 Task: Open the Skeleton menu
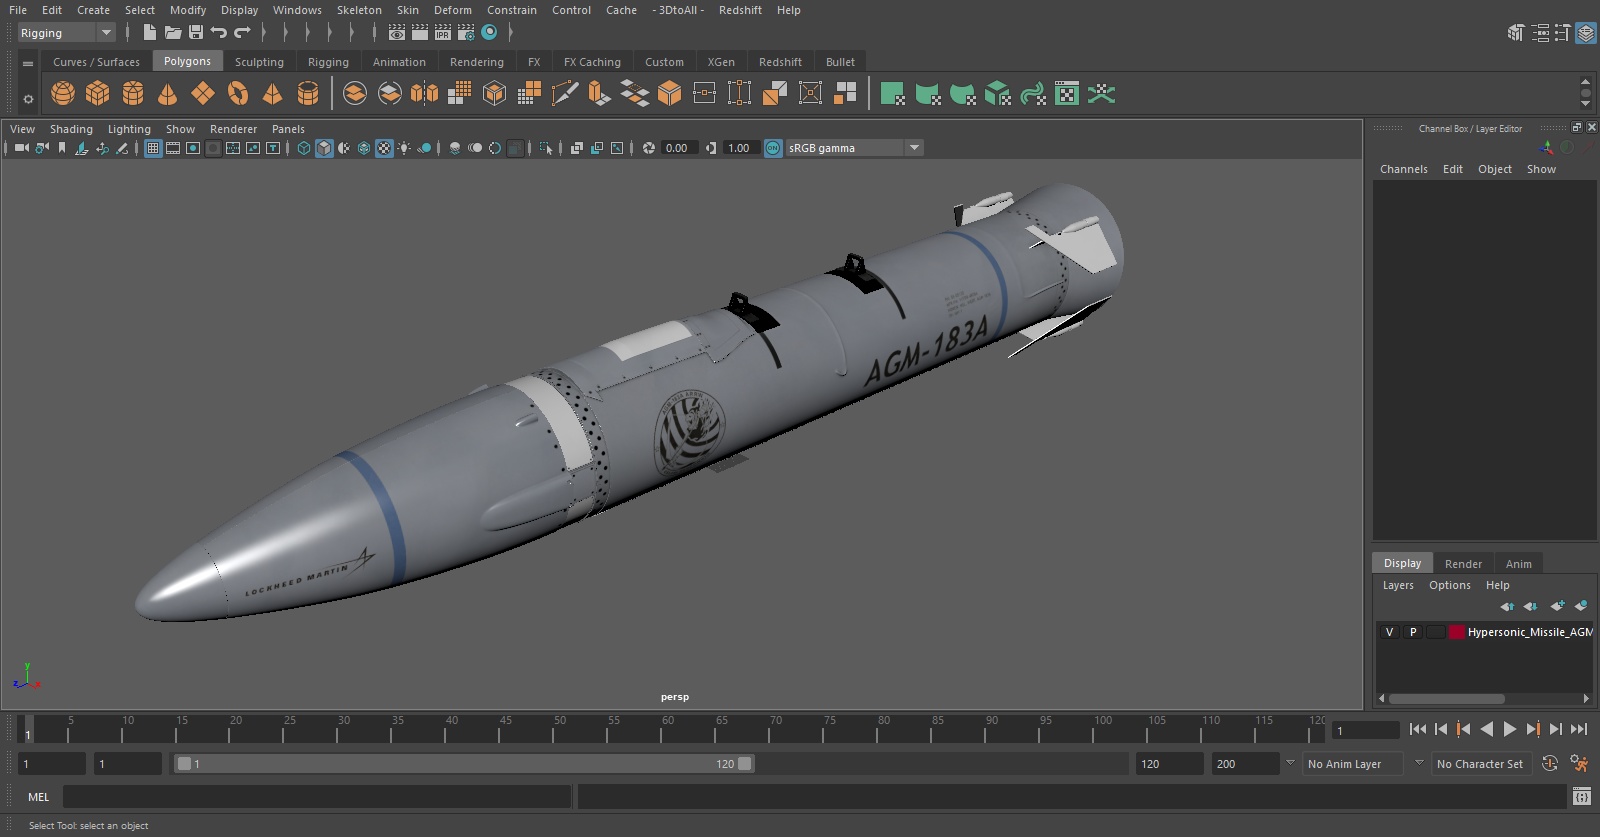(359, 10)
